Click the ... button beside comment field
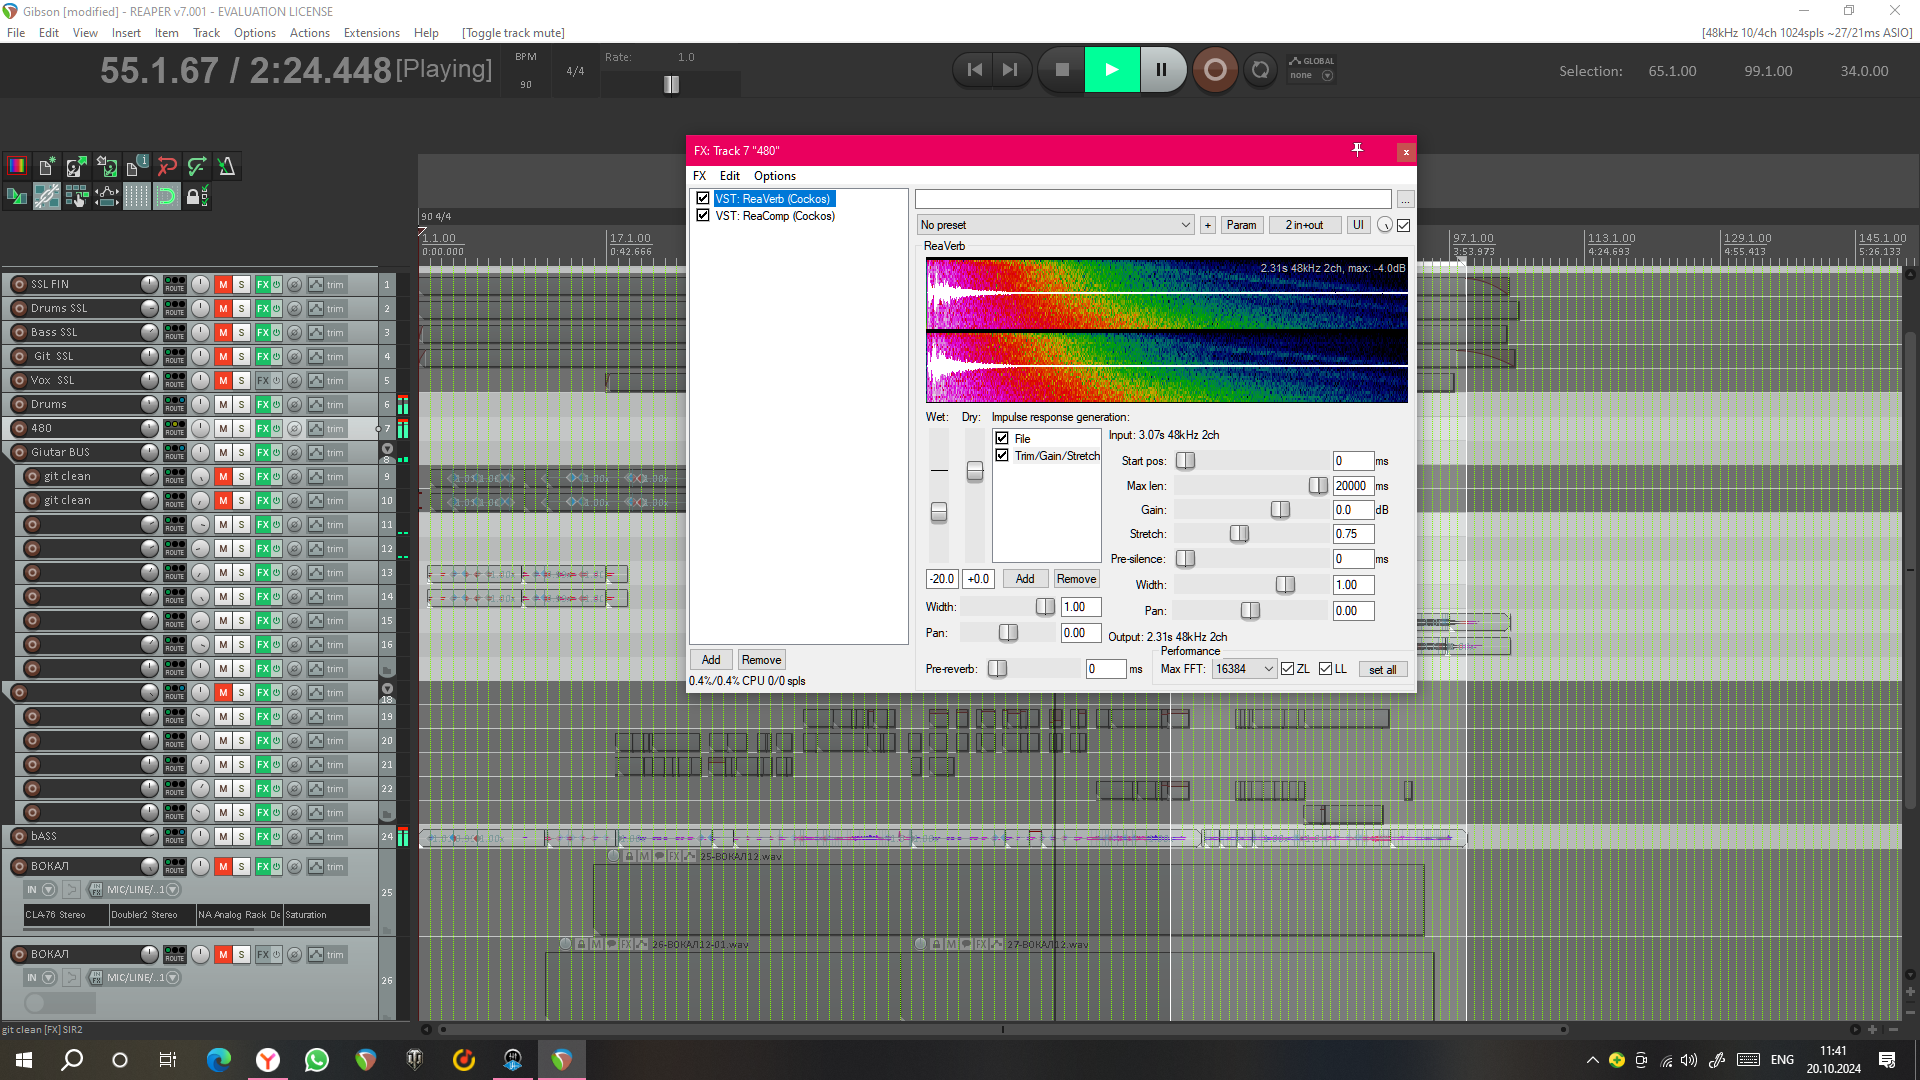The height and width of the screenshot is (1080, 1920). coord(1405,200)
